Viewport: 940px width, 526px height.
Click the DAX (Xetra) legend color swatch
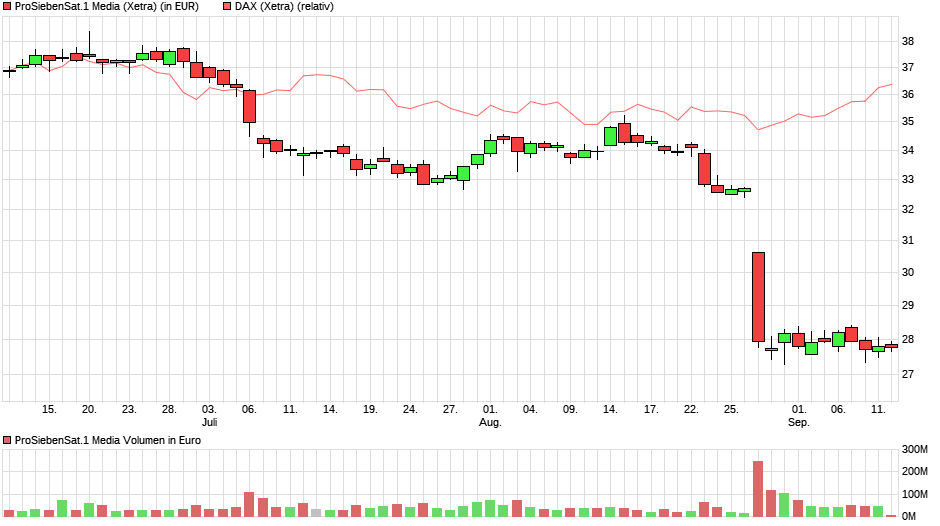(x=227, y=7)
